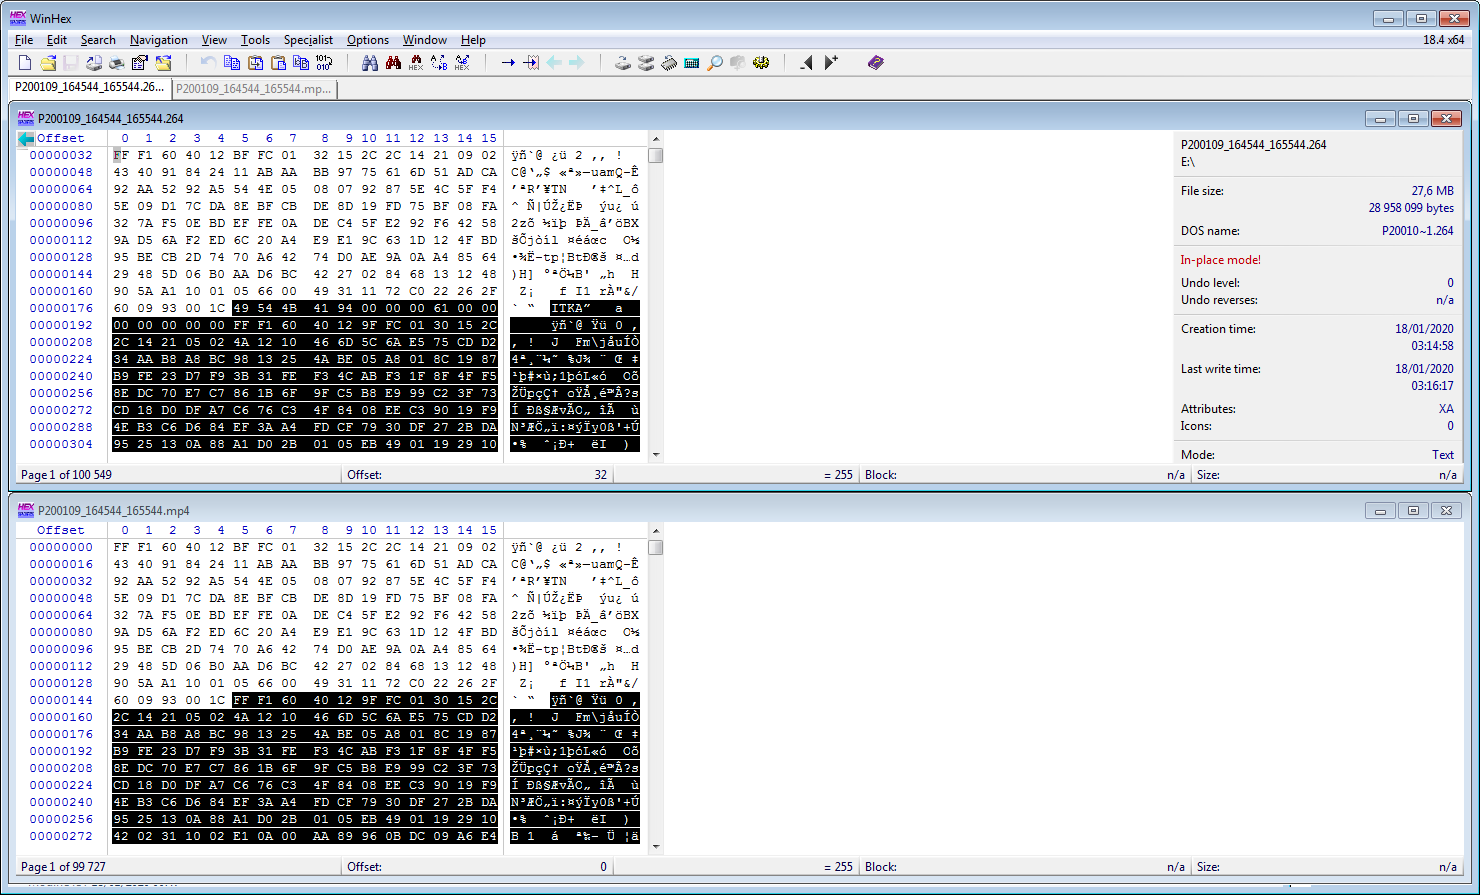The width and height of the screenshot is (1480, 895).
Task: Click the Go To Offset arrow icon
Action: coord(508,63)
